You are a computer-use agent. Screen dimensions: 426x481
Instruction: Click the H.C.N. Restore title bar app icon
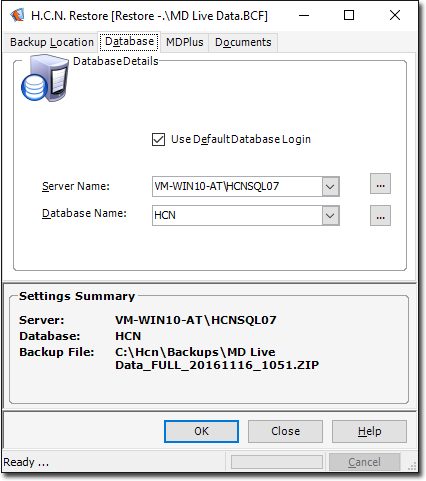(17, 15)
